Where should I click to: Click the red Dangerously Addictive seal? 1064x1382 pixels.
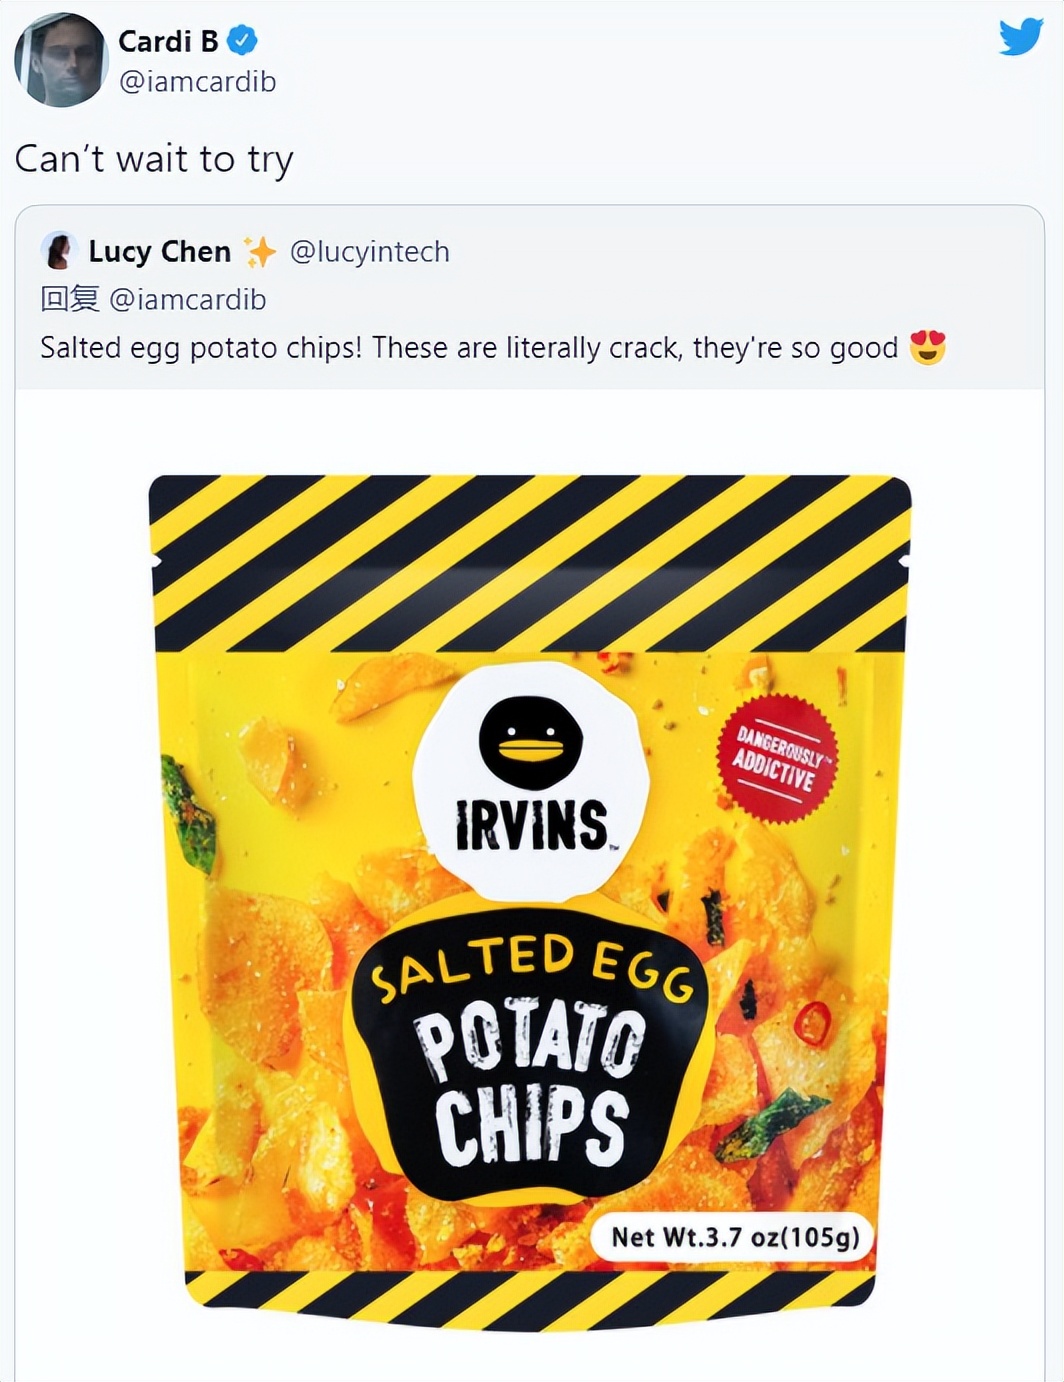pyautogui.click(x=778, y=759)
